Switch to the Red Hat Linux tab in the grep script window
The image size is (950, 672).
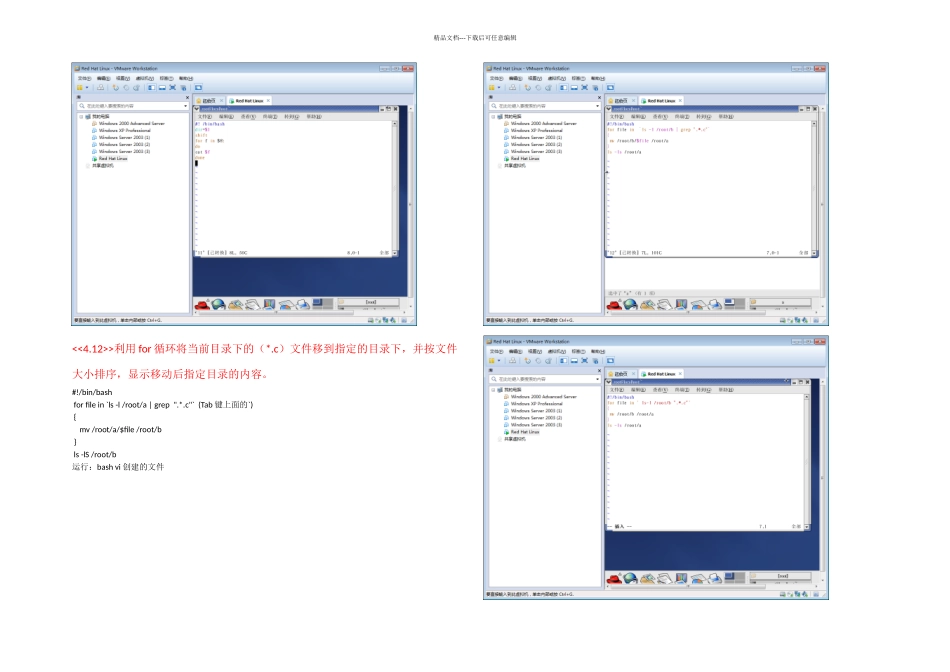tap(661, 101)
